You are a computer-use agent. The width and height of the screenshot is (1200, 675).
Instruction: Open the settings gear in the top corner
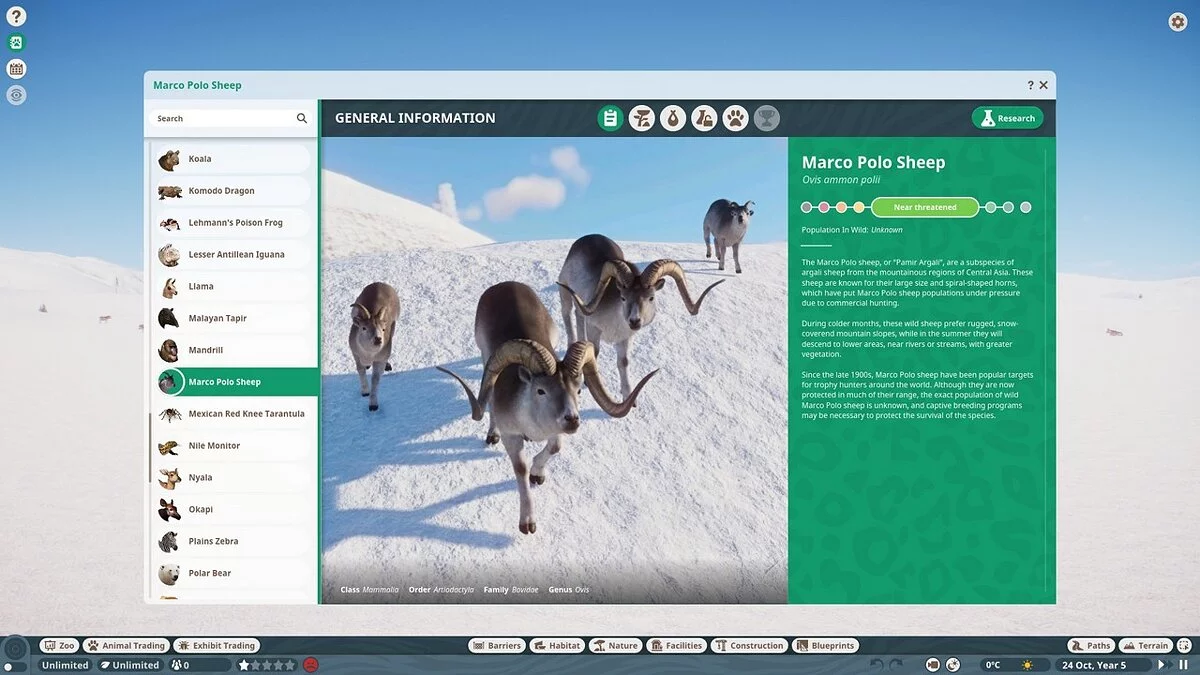tap(1177, 22)
